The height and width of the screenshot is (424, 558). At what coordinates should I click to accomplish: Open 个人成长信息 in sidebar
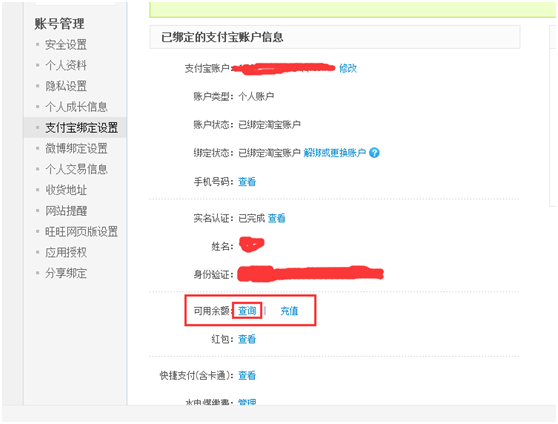point(76,107)
